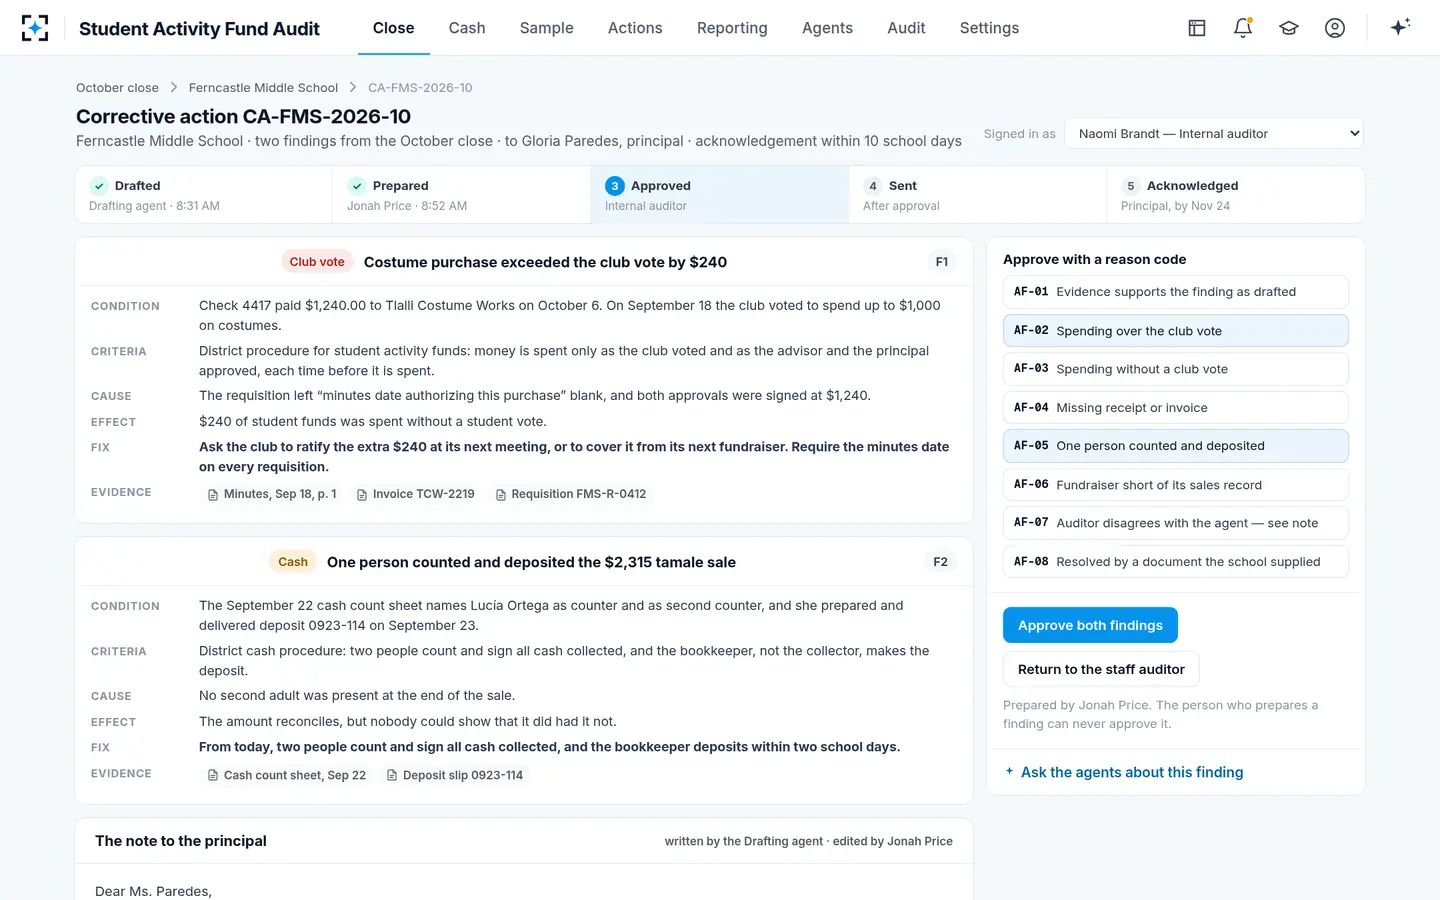Toggle reason code AF-06 Fundraiser short
1440x900 pixels.
tap(1175, 485)
